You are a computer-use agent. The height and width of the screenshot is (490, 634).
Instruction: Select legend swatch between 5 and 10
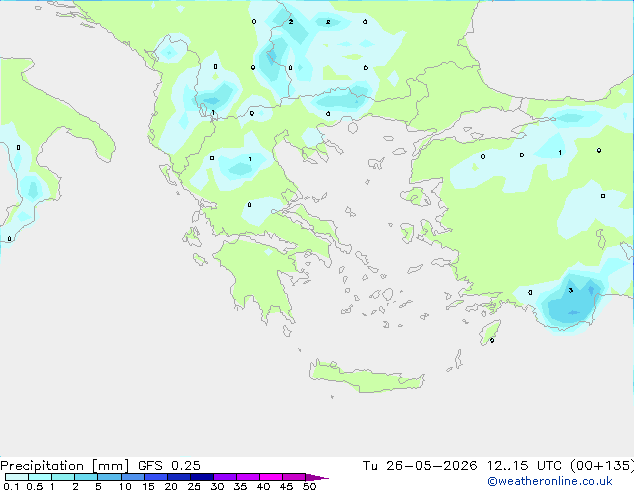pyautogui.click(x=109, y=477)
